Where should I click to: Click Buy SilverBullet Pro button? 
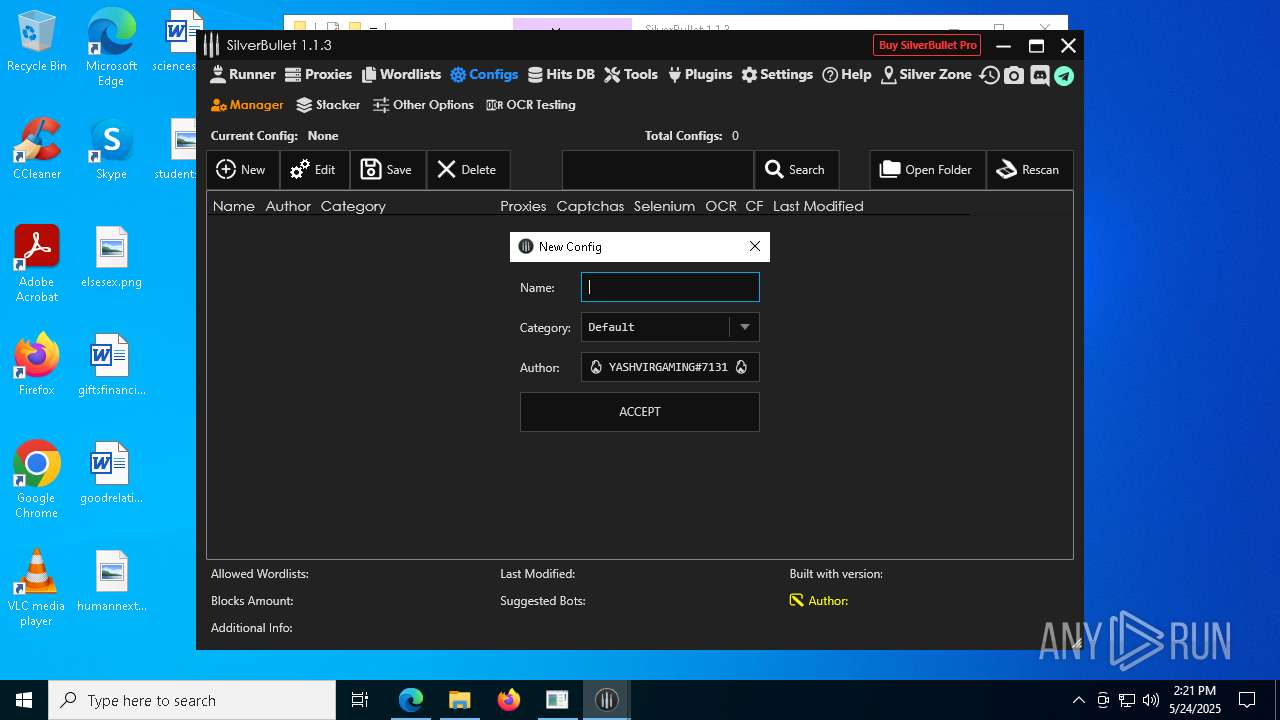927,45
